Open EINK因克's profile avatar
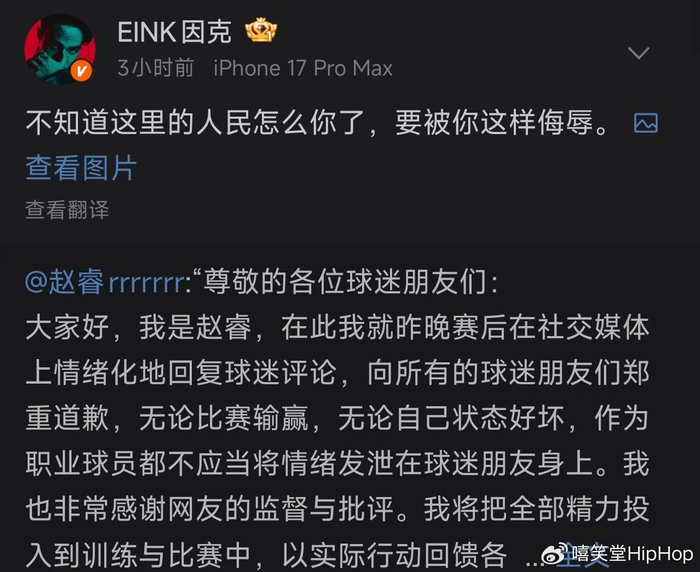This screenshot has height=572, width=700. coord(59,49)
